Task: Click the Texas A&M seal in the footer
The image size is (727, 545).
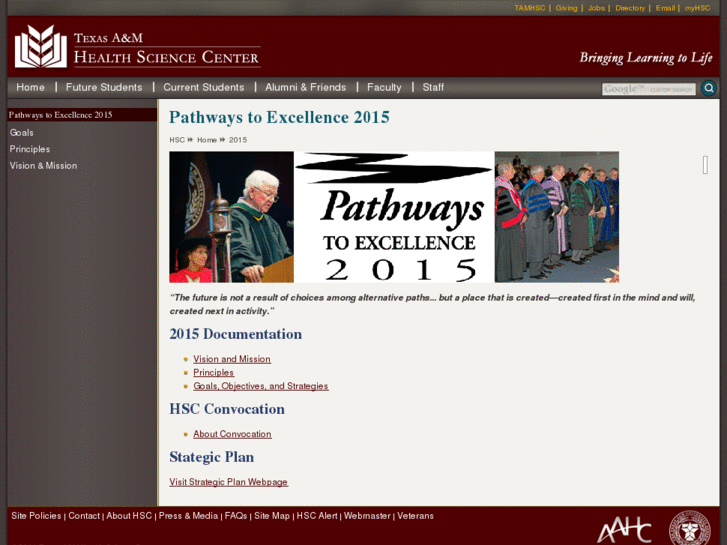Action: pyautogui.click(x=689, y=528)
